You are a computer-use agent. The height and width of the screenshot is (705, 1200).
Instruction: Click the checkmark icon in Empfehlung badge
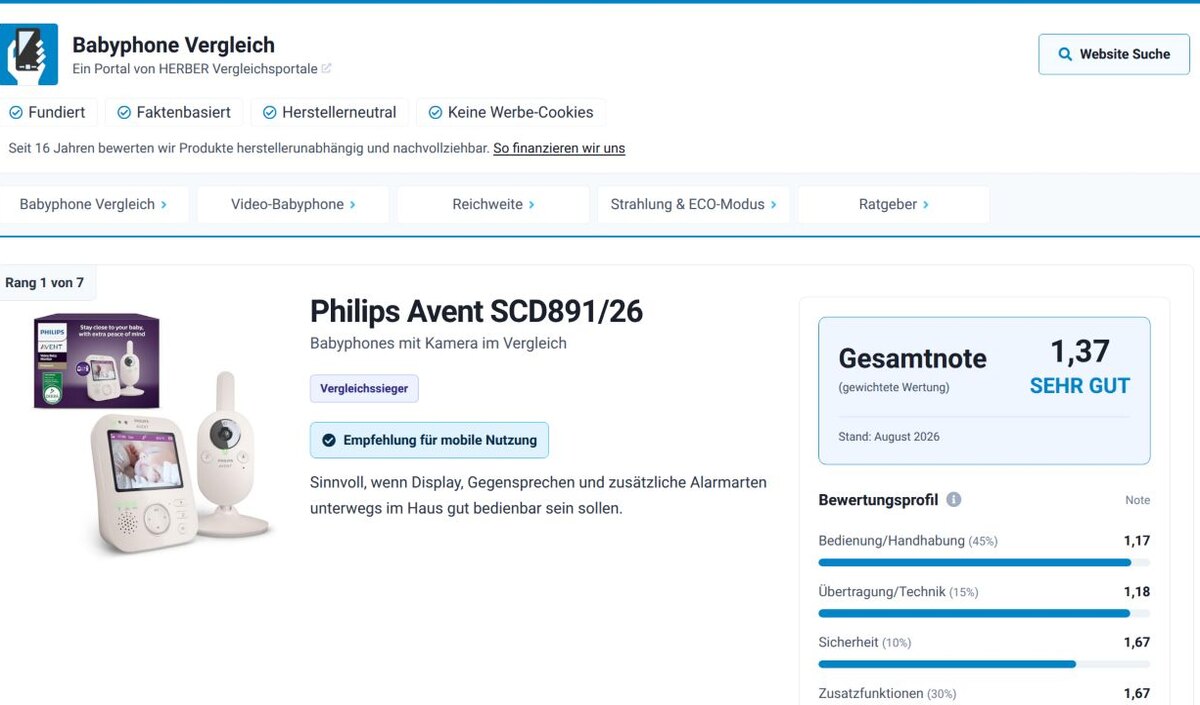[329, 440]
